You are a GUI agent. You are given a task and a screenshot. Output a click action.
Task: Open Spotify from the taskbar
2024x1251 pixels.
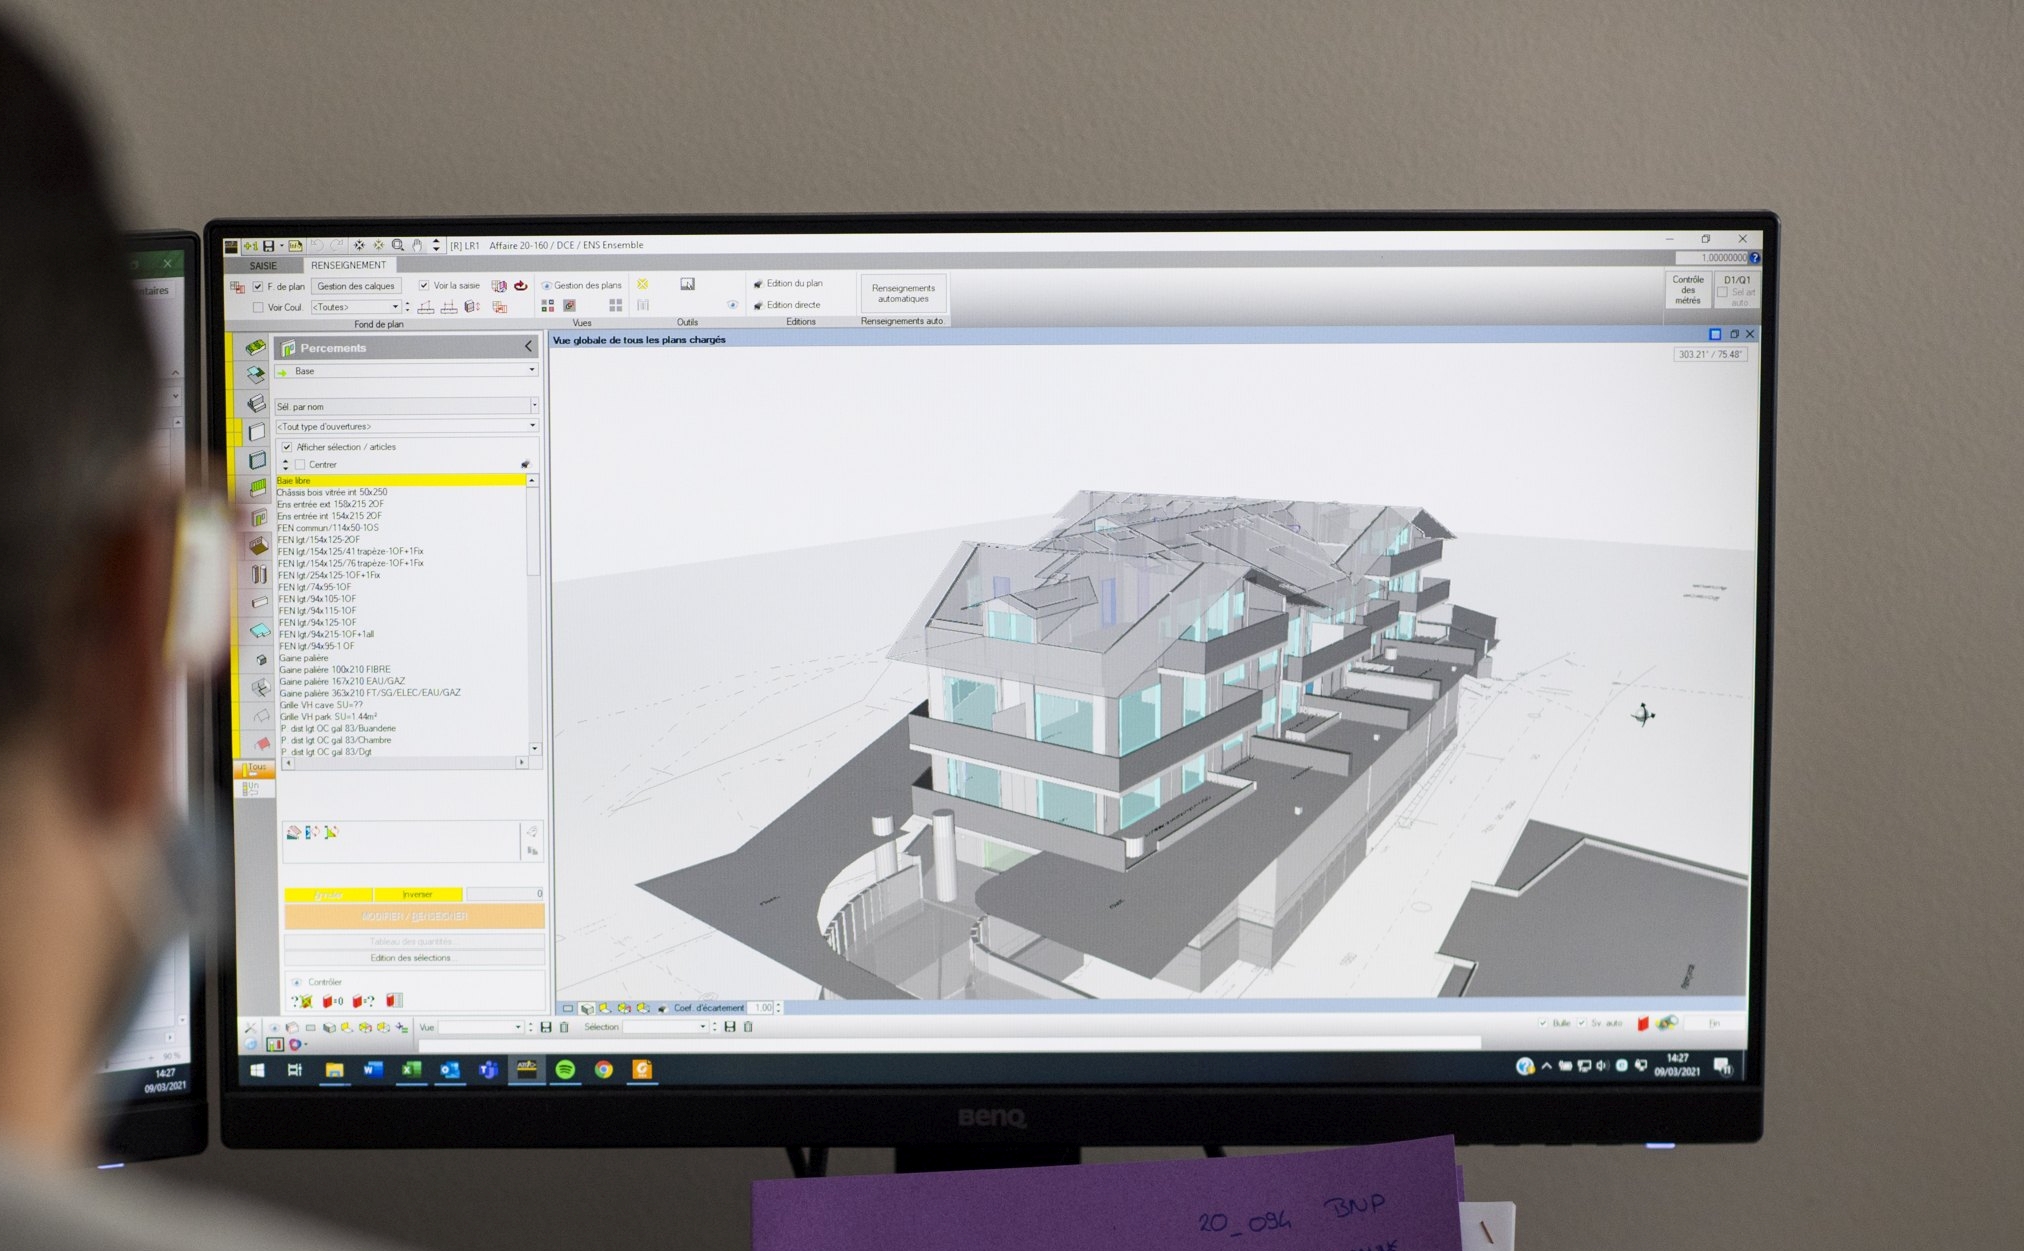click(565, 1069)
